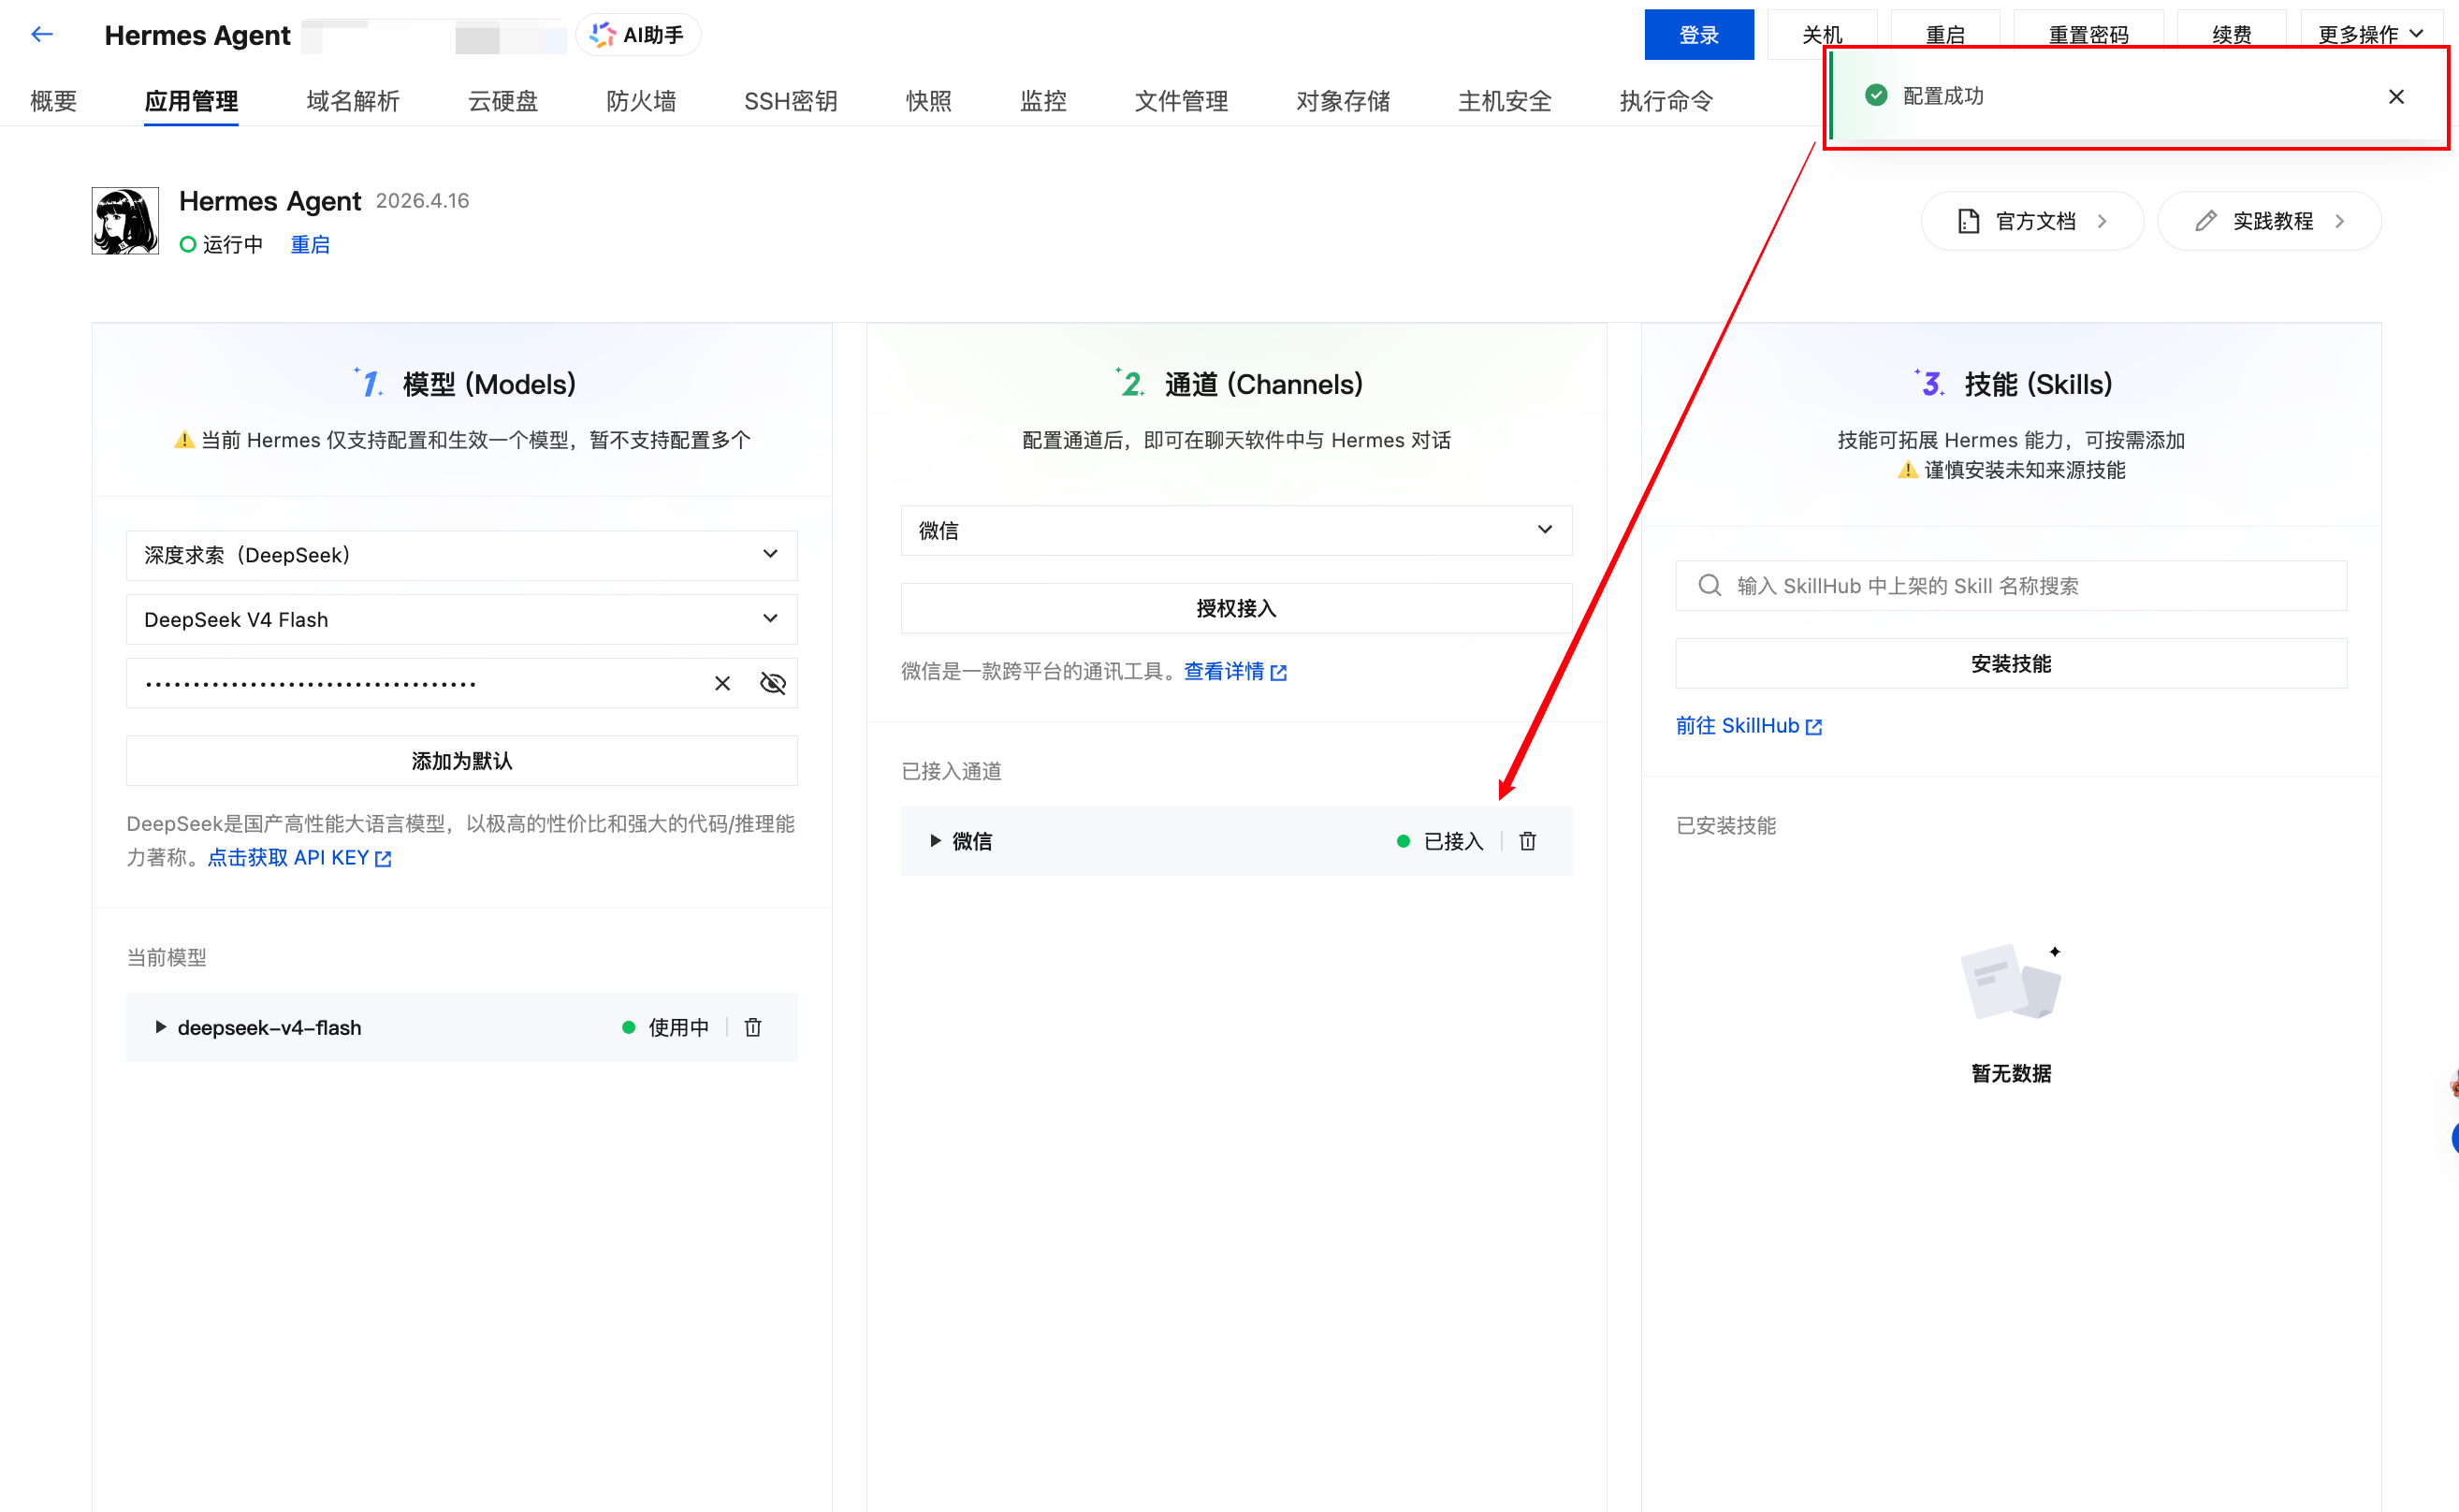Switch to the 概要 tab
The image size is (2459, 1512).
(x=54, y=101)
